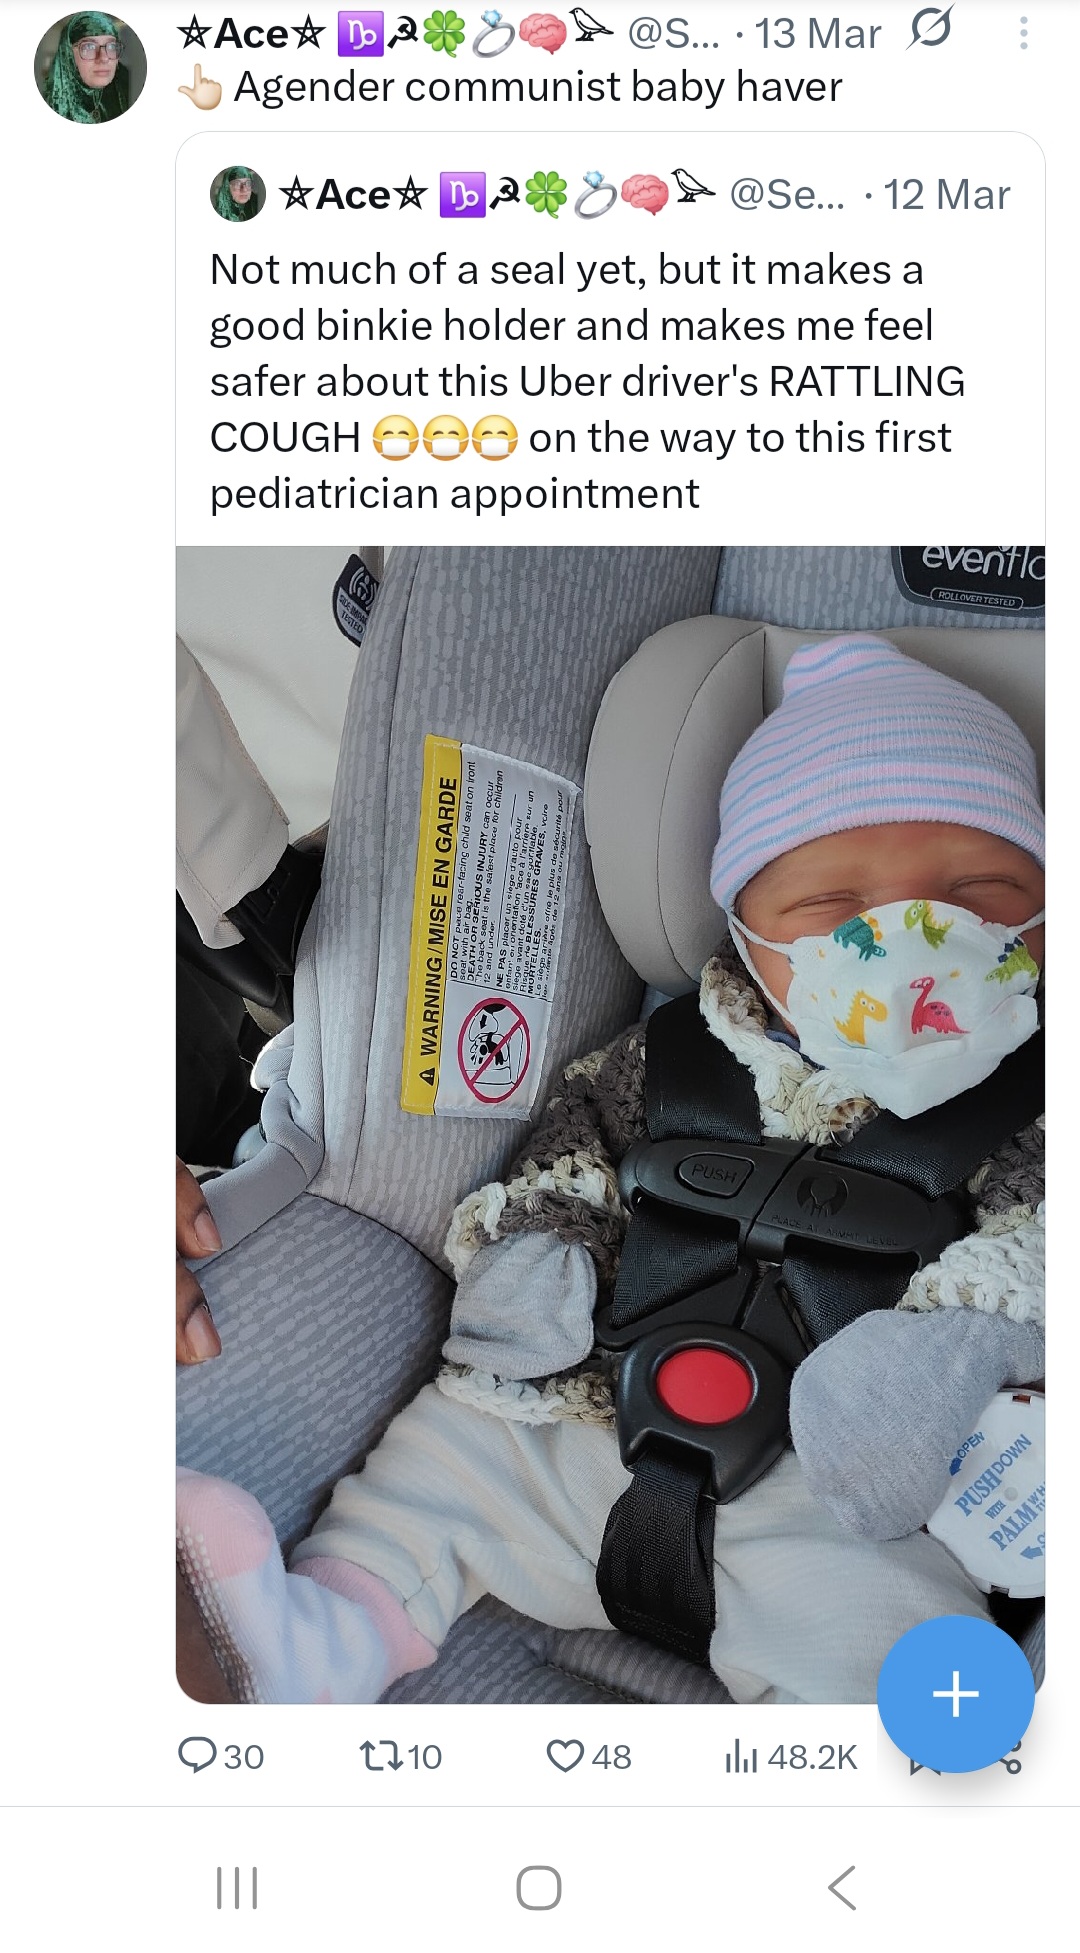Open the author name Ace link
The image size is (1080, 1953).
pos(252,33)
